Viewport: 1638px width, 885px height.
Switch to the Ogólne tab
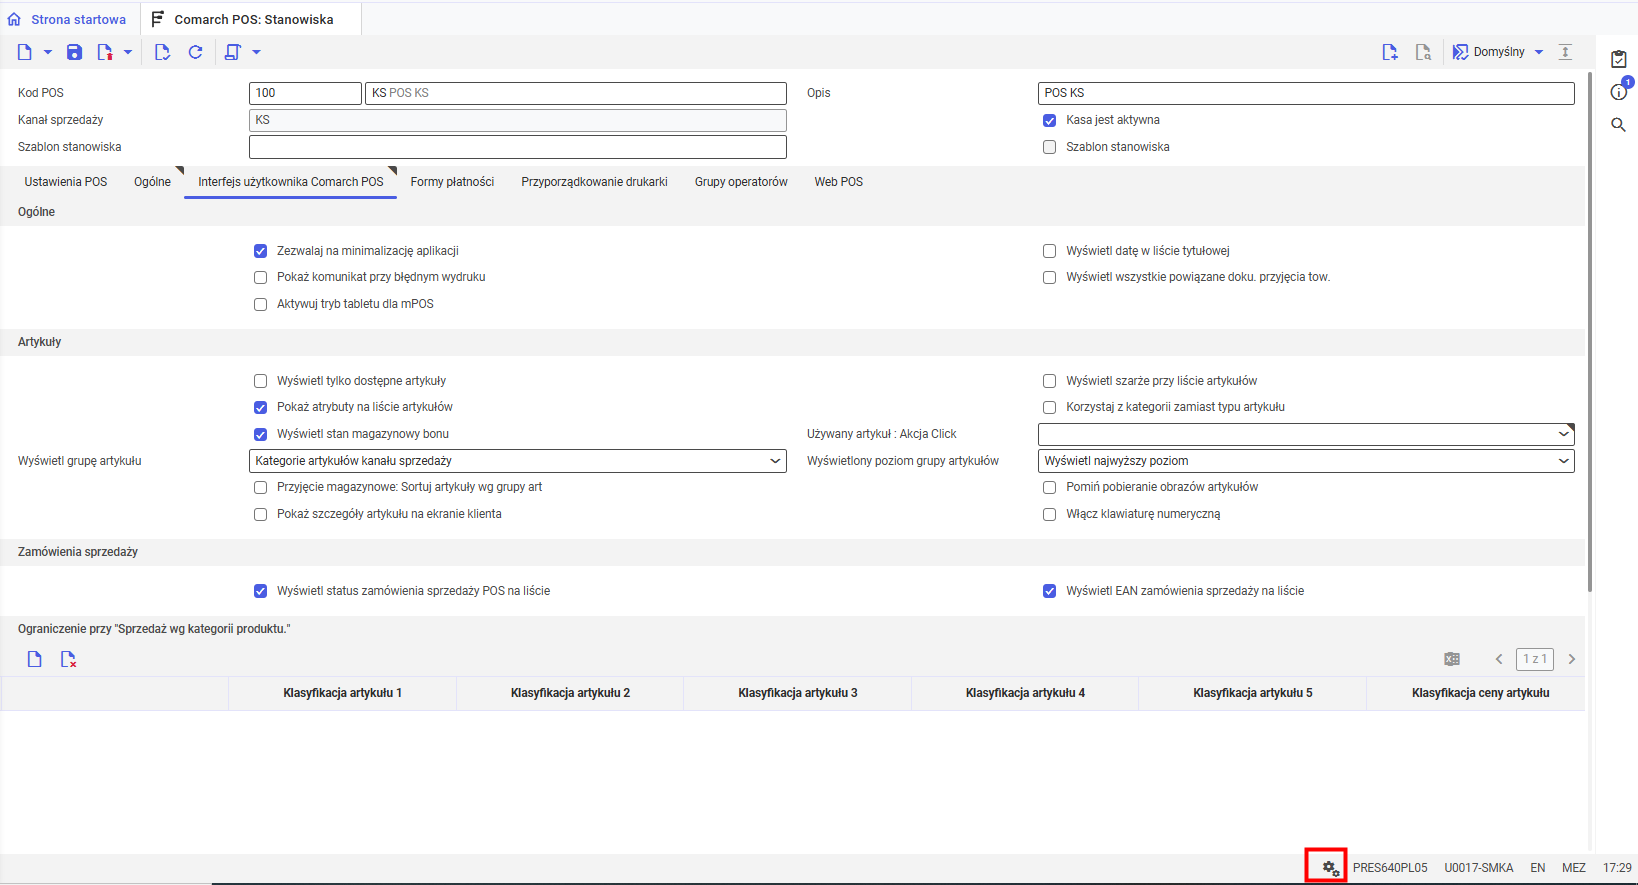152,182
